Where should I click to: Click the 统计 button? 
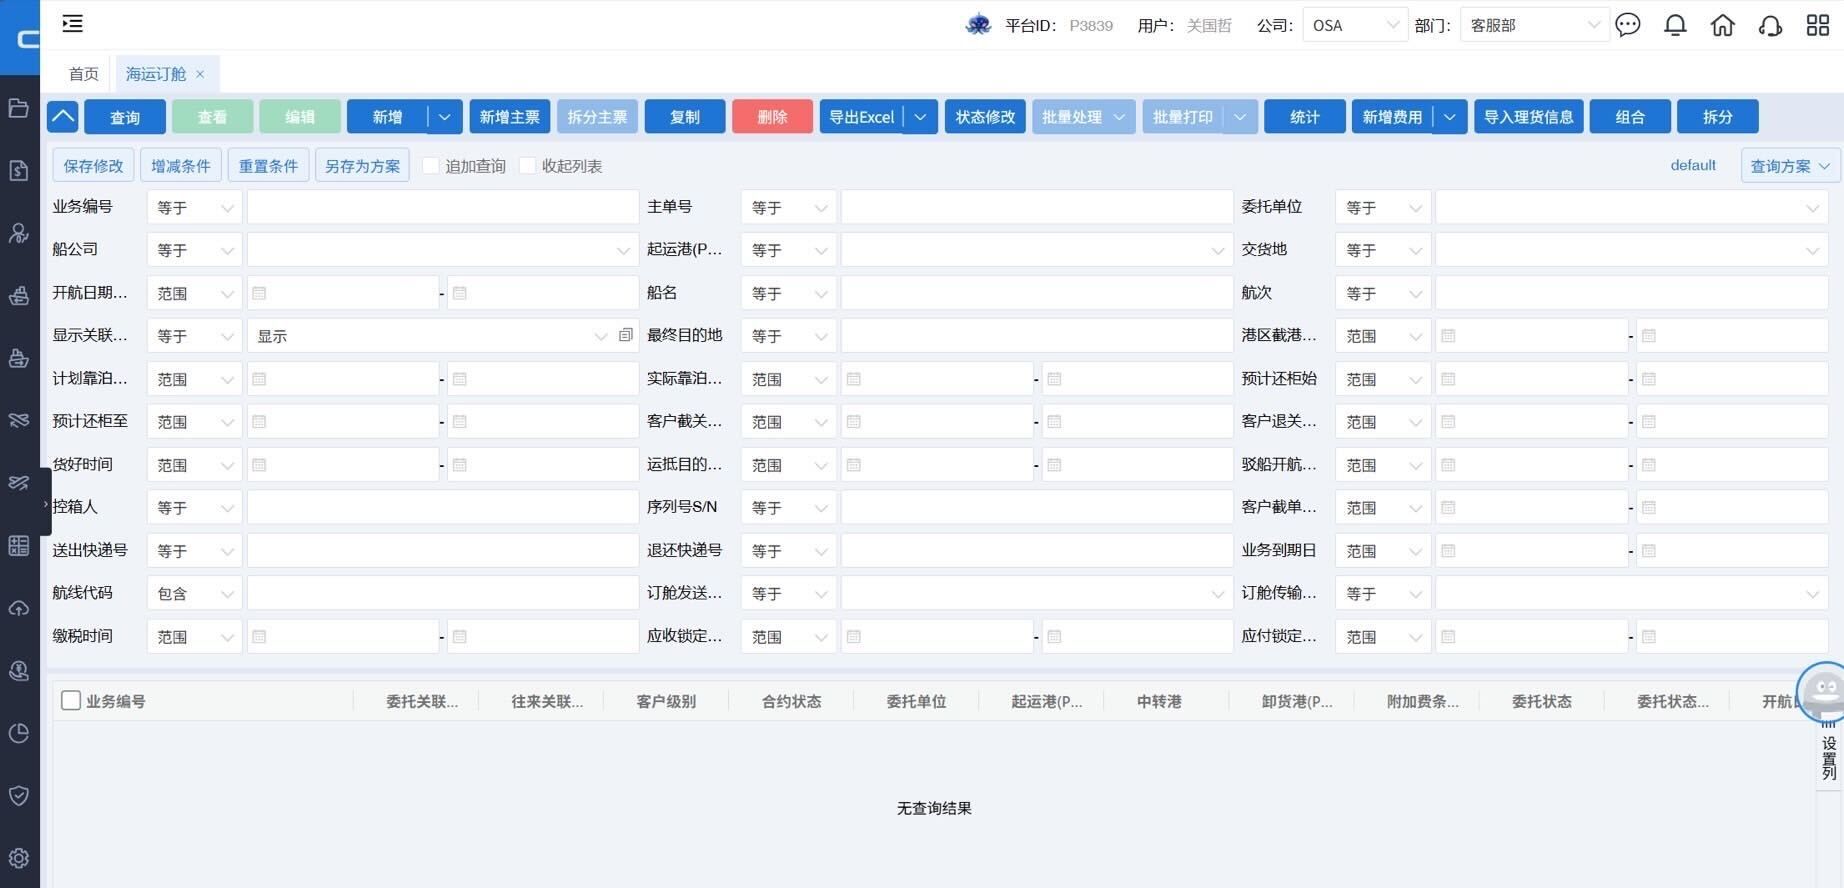click(1304, 117)
